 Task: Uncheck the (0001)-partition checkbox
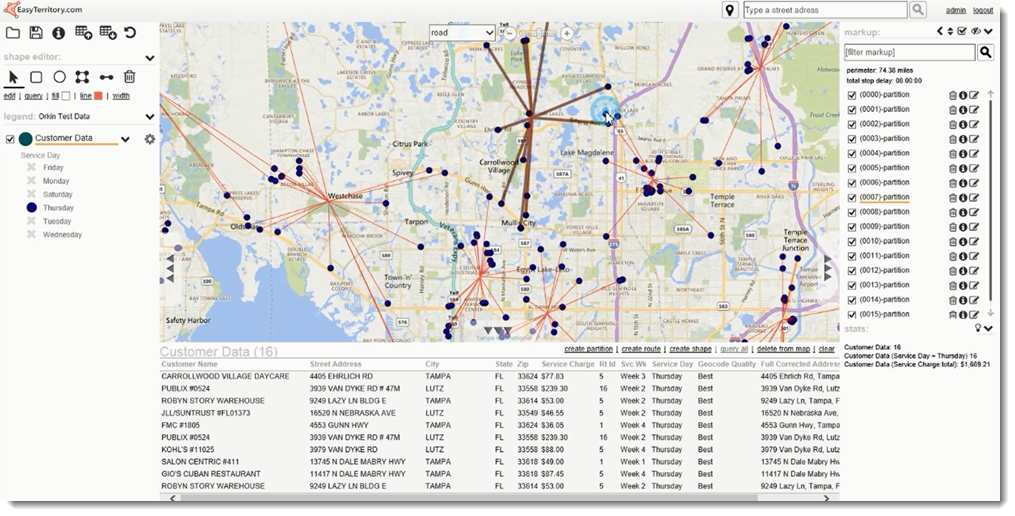point(852,110)
